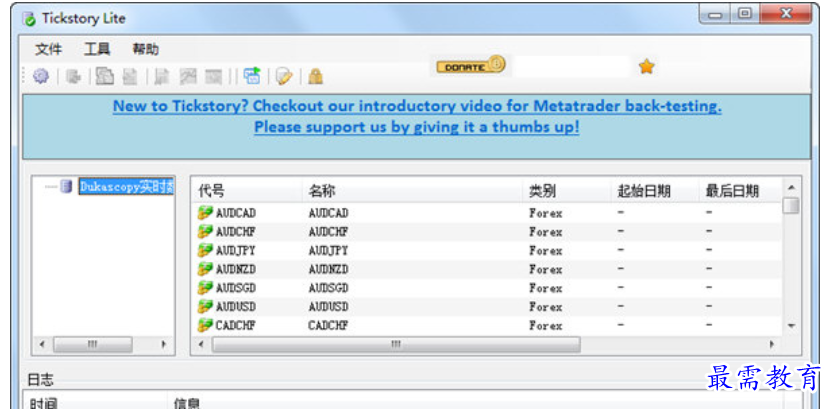Select the AUDJPY symbol row
Screen dimensions: 829x409
[487, 250]
